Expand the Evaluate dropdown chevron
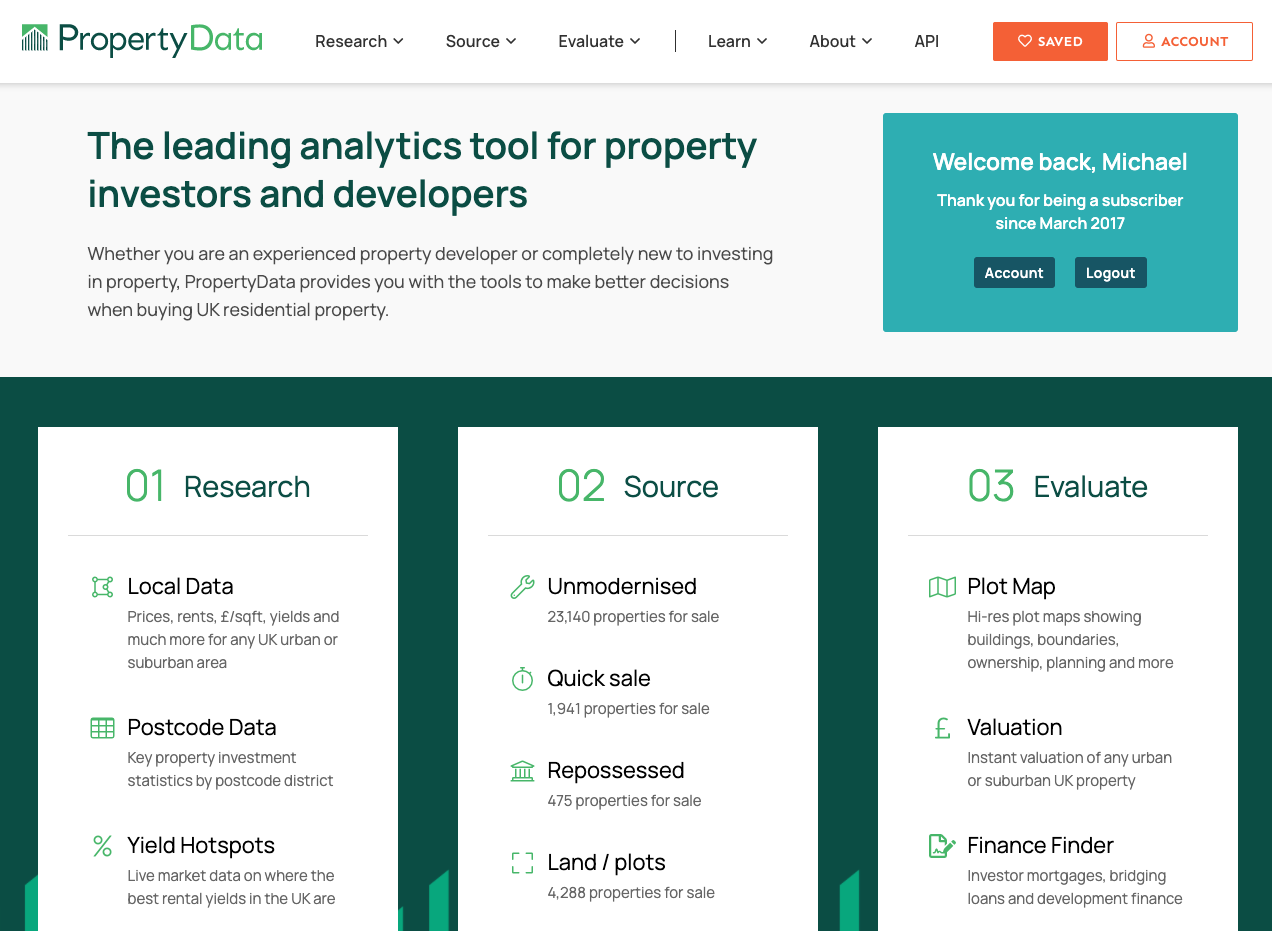 point(635,41)
